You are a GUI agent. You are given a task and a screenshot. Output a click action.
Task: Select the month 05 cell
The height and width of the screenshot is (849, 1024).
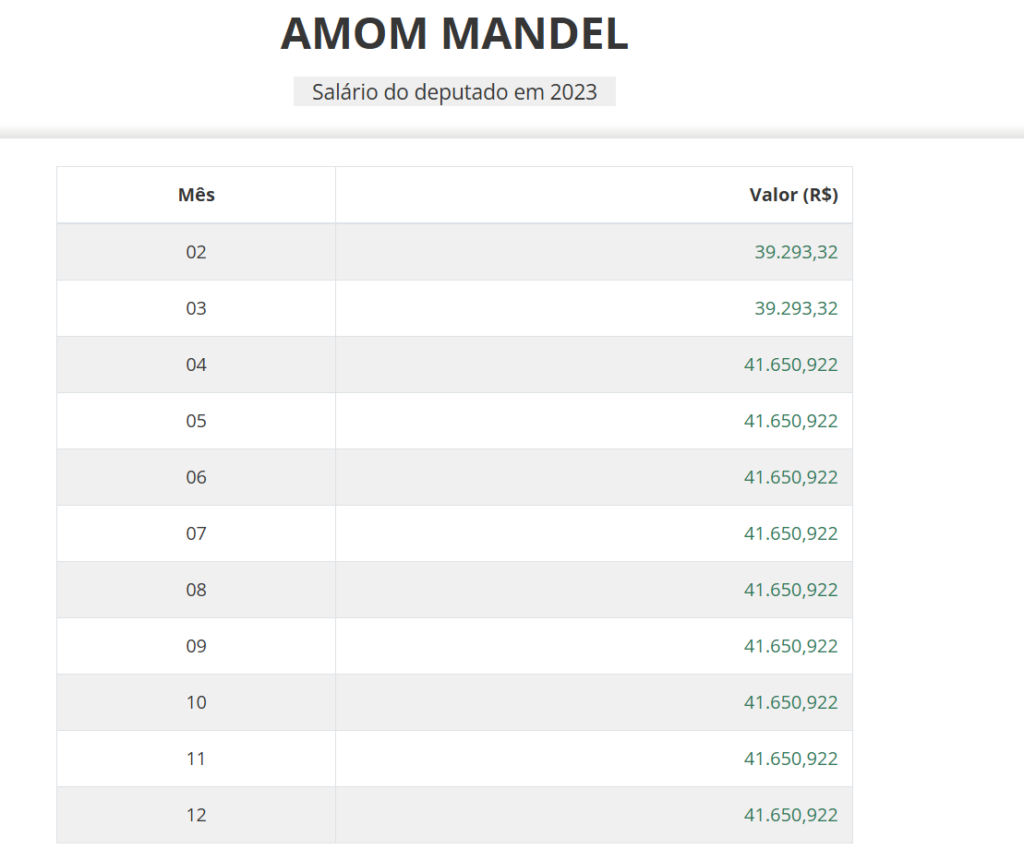(196, 421)
